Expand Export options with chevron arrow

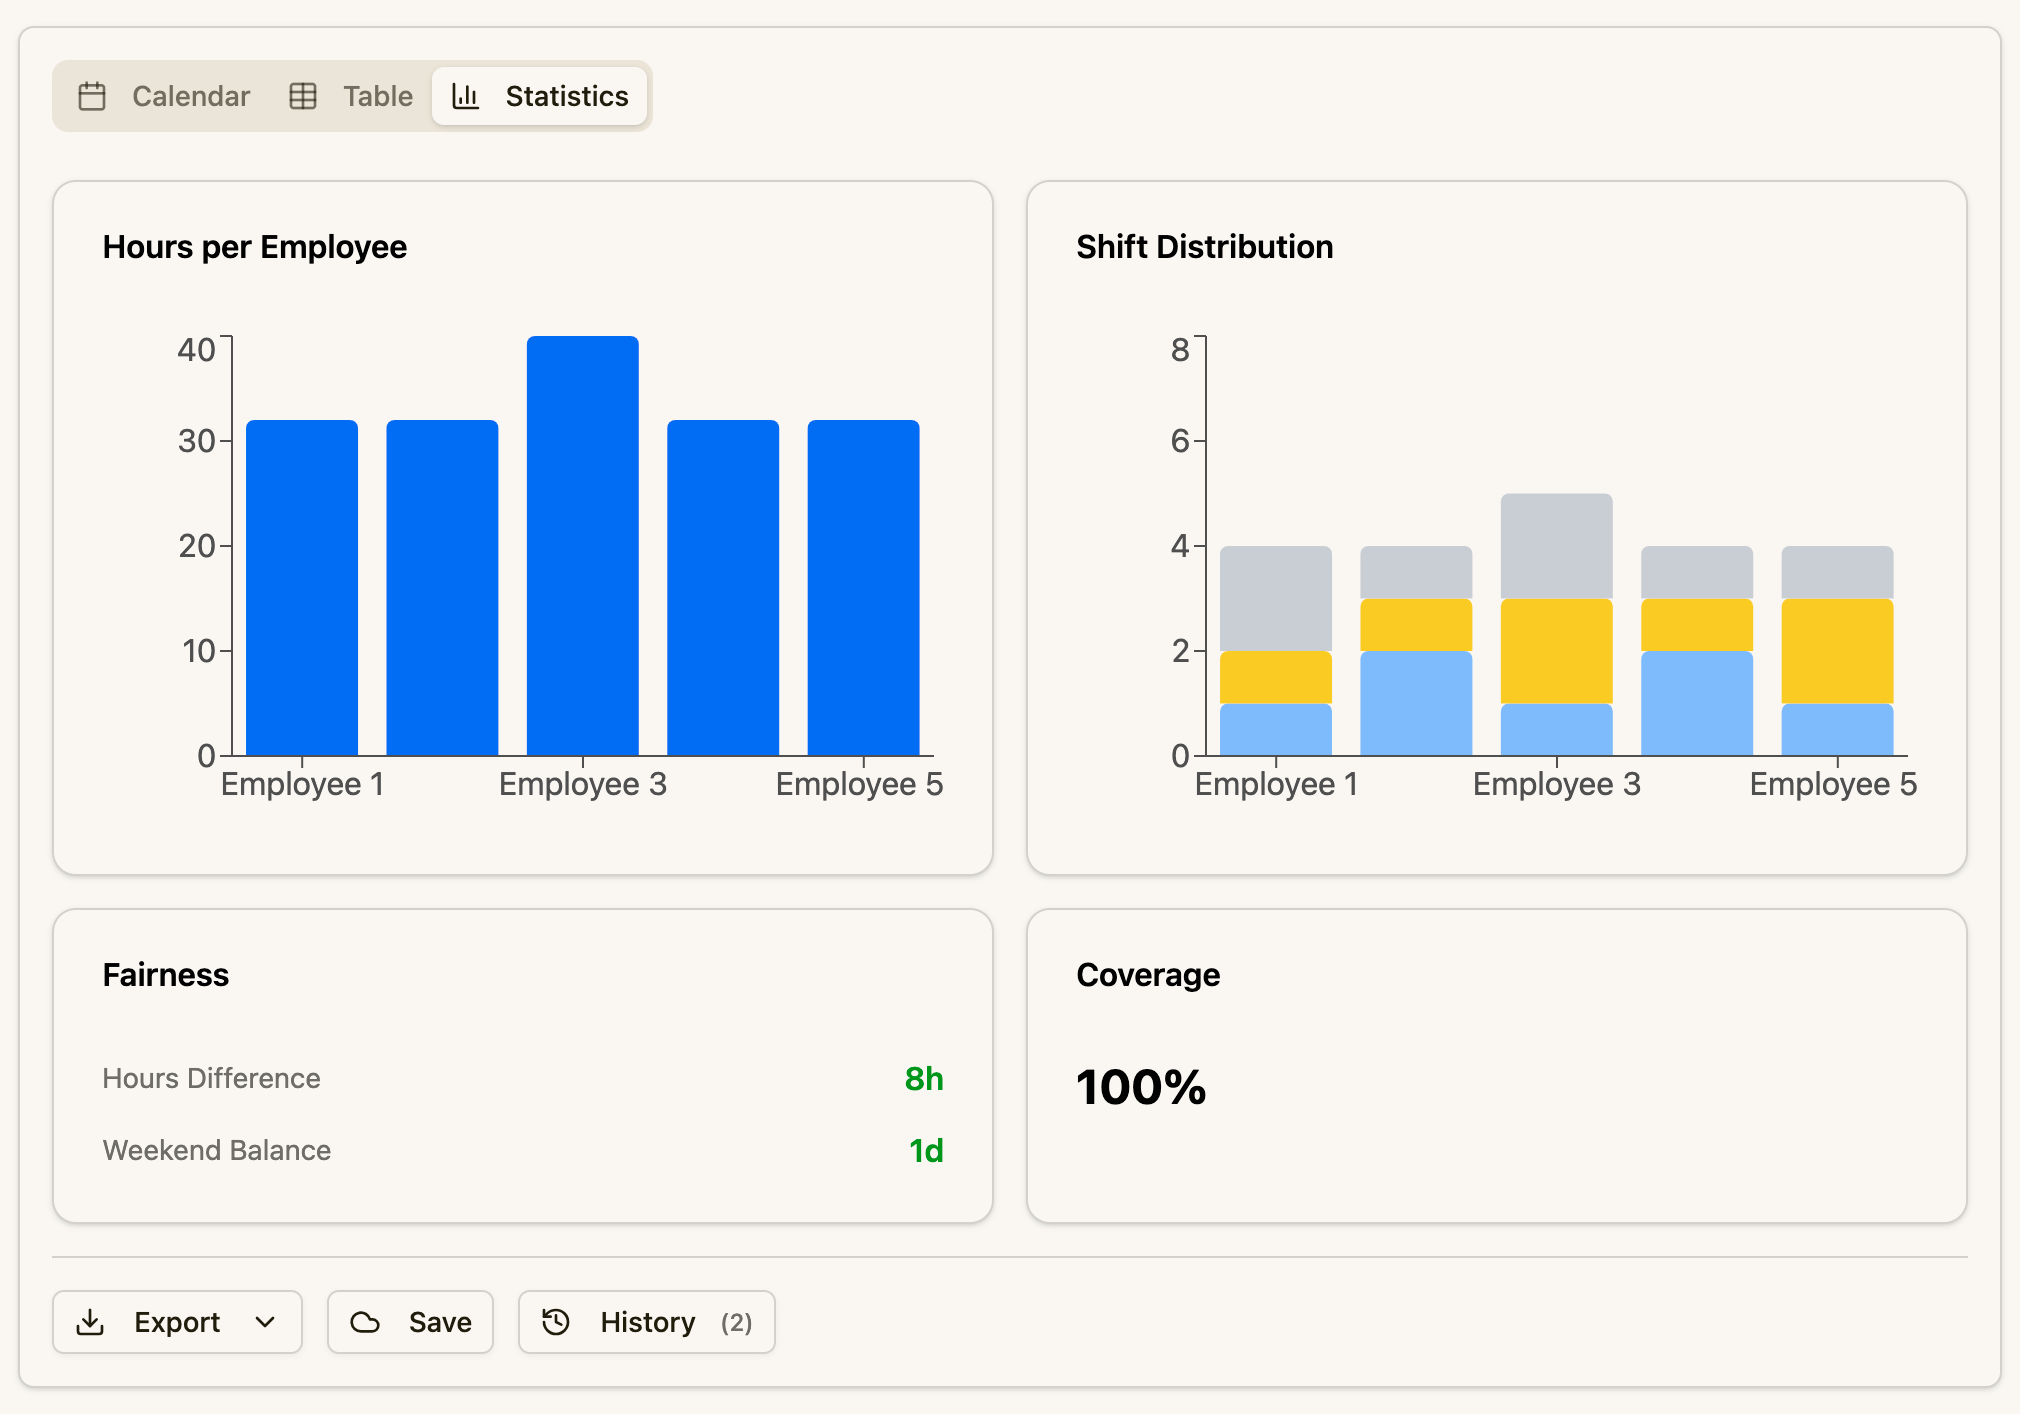point(265,1322)
